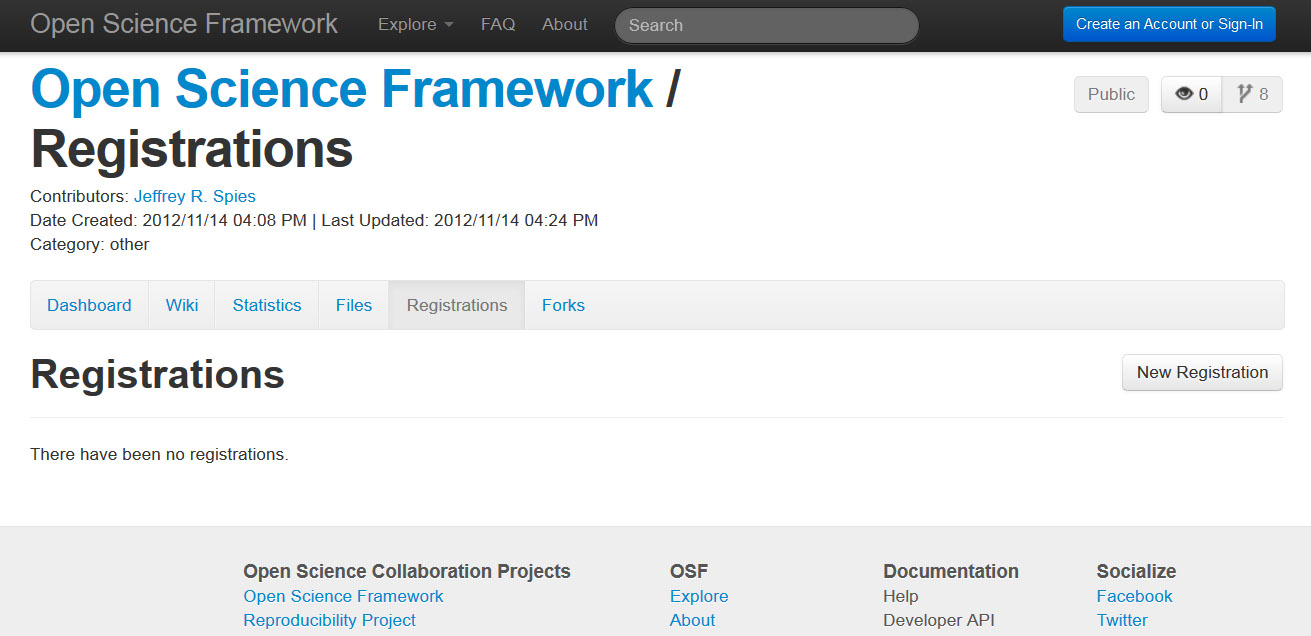The image size is (1311, 636).
Task: Click the eye watch count button
Action: tap(1191, 94)
